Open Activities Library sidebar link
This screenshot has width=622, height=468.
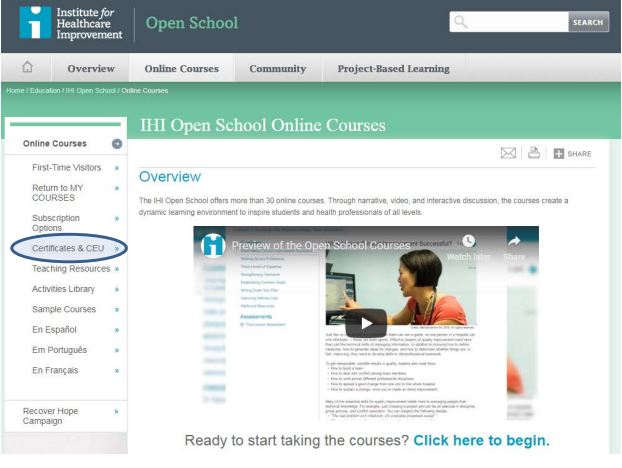pos(63,289)
